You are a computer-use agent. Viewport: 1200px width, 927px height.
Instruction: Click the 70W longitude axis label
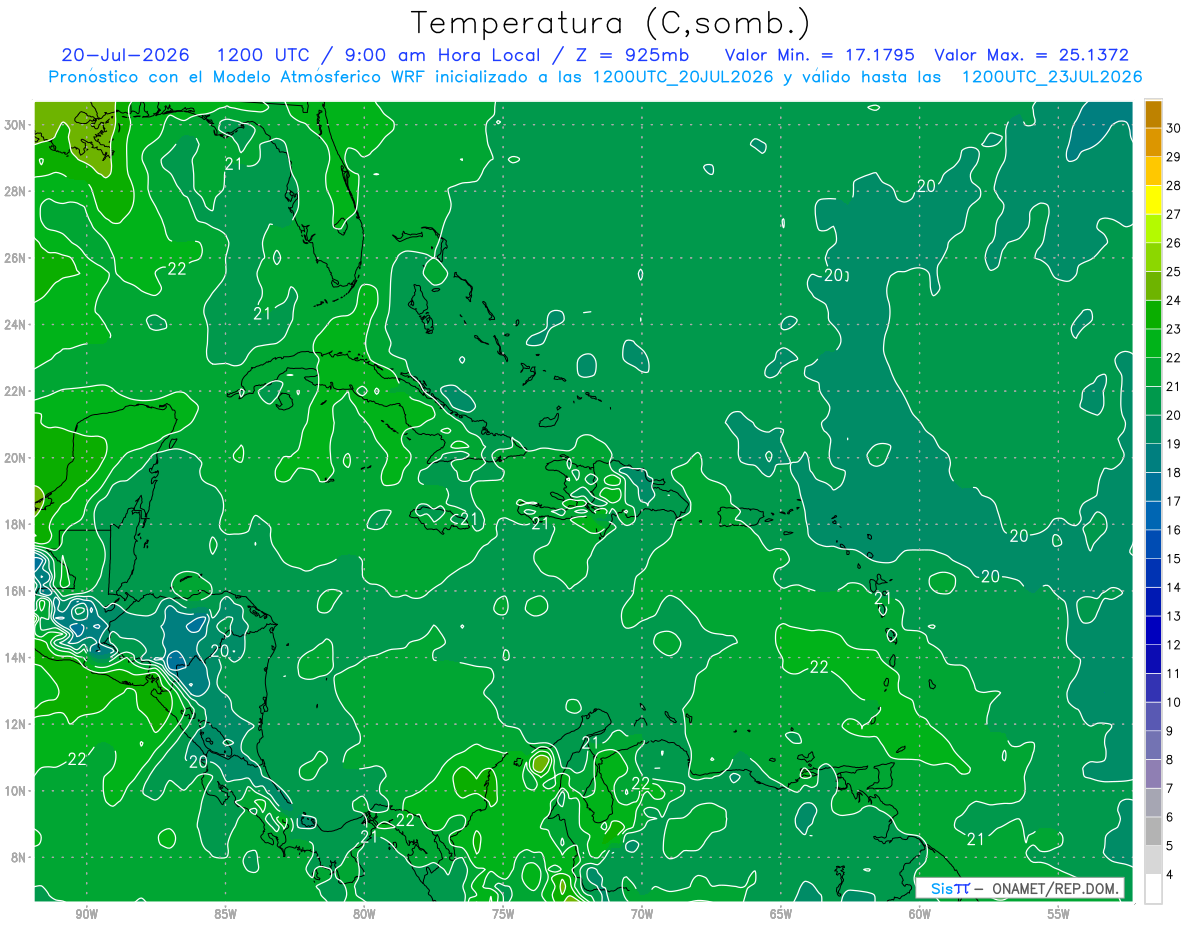pyautogui.click(x=642, y=914)
